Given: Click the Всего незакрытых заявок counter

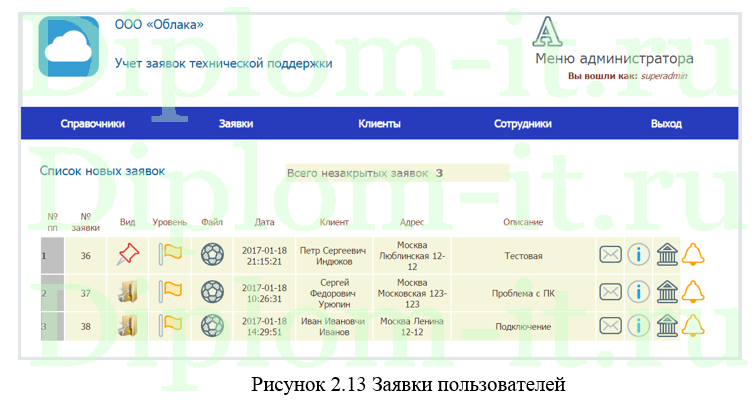Looking at the screenshot, I should click(397, 173).
